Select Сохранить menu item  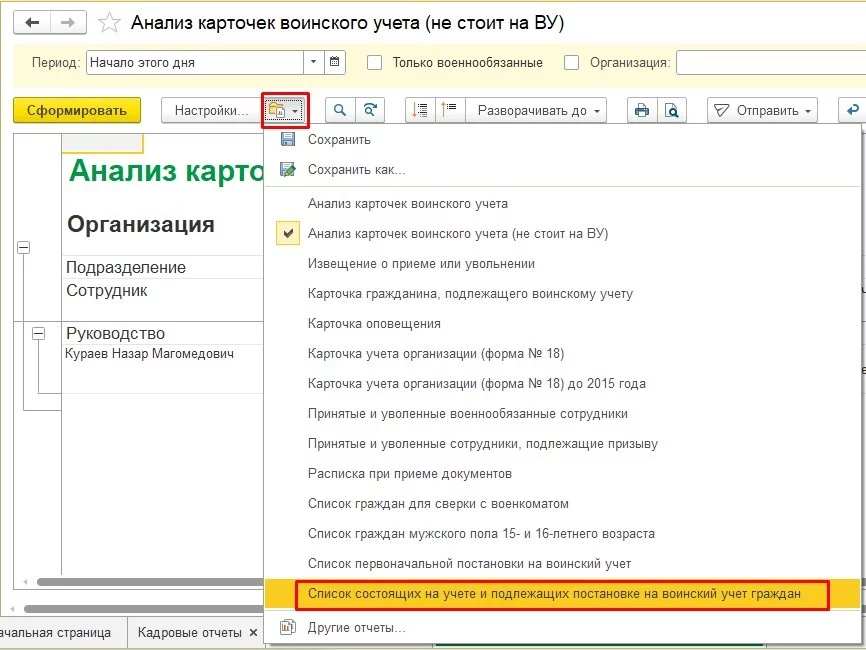pos(563,140)
